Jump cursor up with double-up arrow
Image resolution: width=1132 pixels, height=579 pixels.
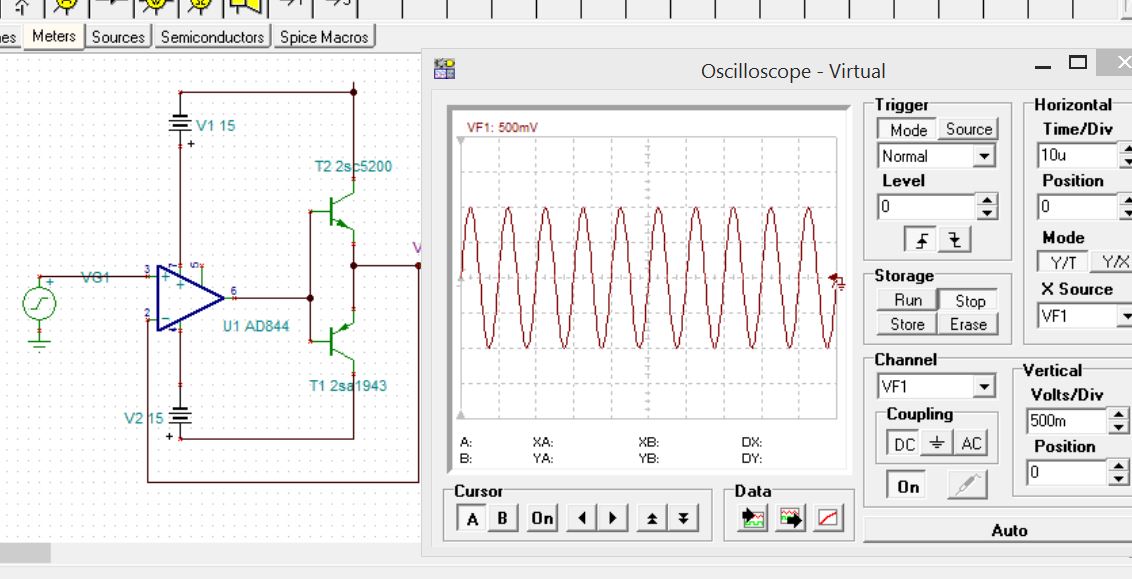pyautogui.click(x=652, y=518)
